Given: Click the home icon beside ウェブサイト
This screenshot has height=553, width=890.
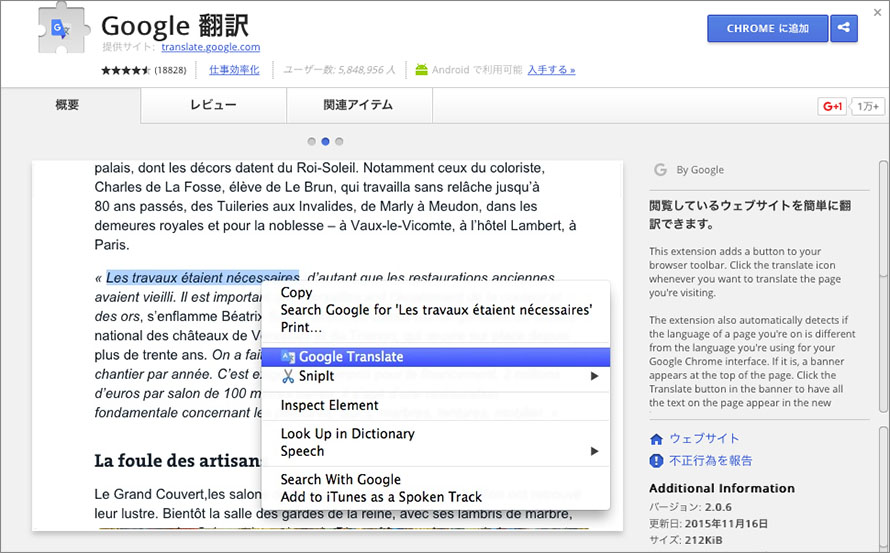Looking at the screenshot, I should pyautogui.click(x=656, y=439).
